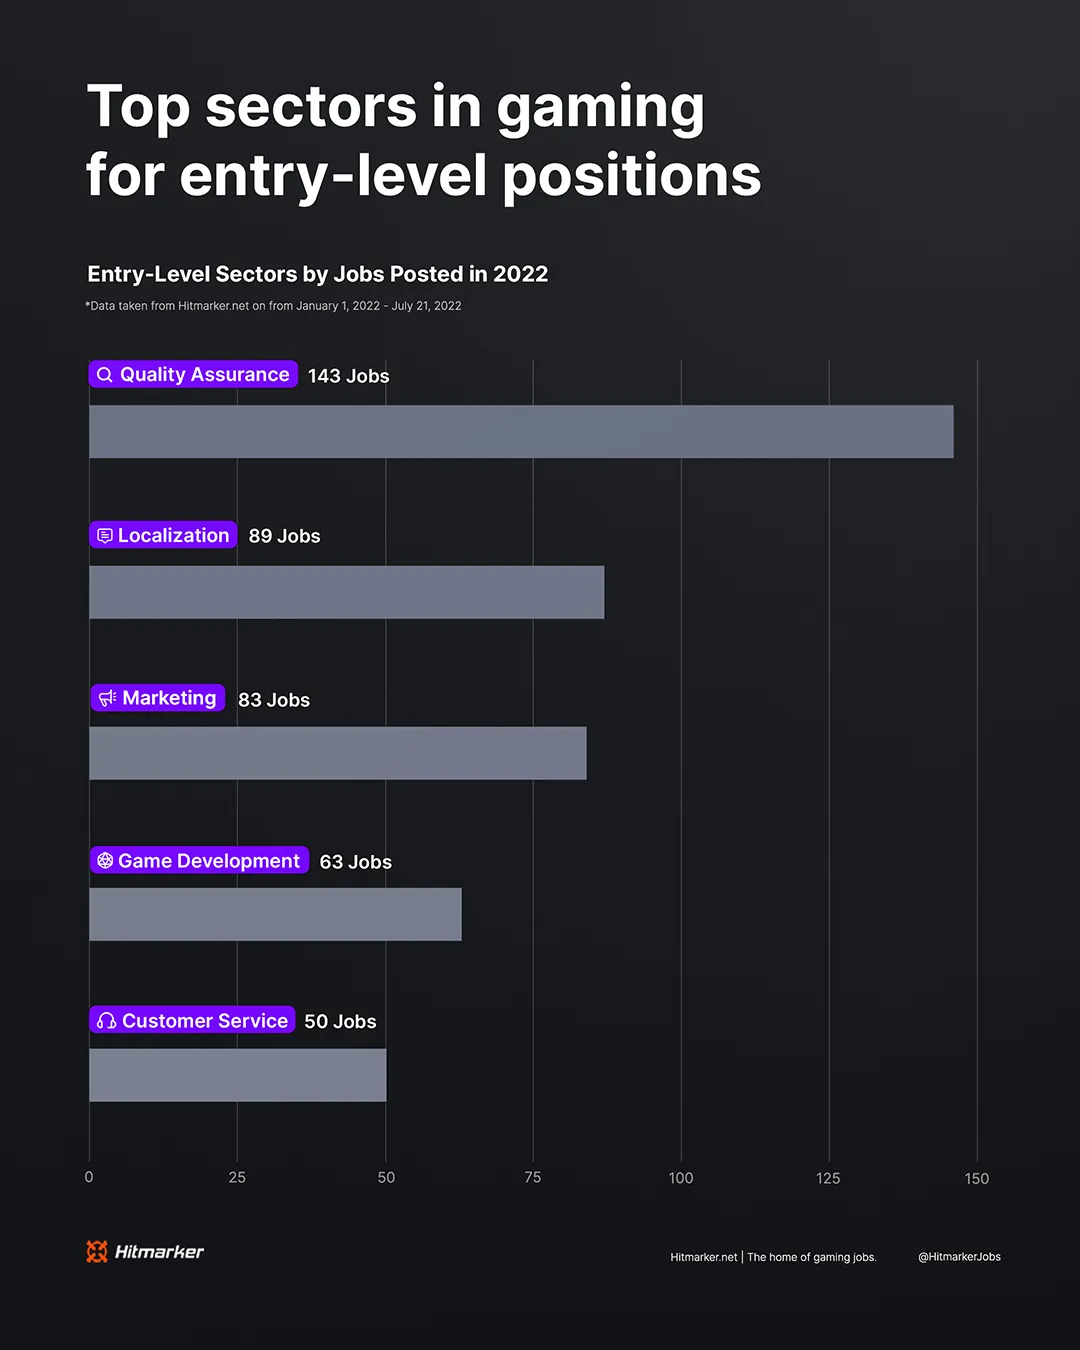This screenshot has height=1350, width=1080.
Task: Select the Game Development label
Action: [209, 861]
